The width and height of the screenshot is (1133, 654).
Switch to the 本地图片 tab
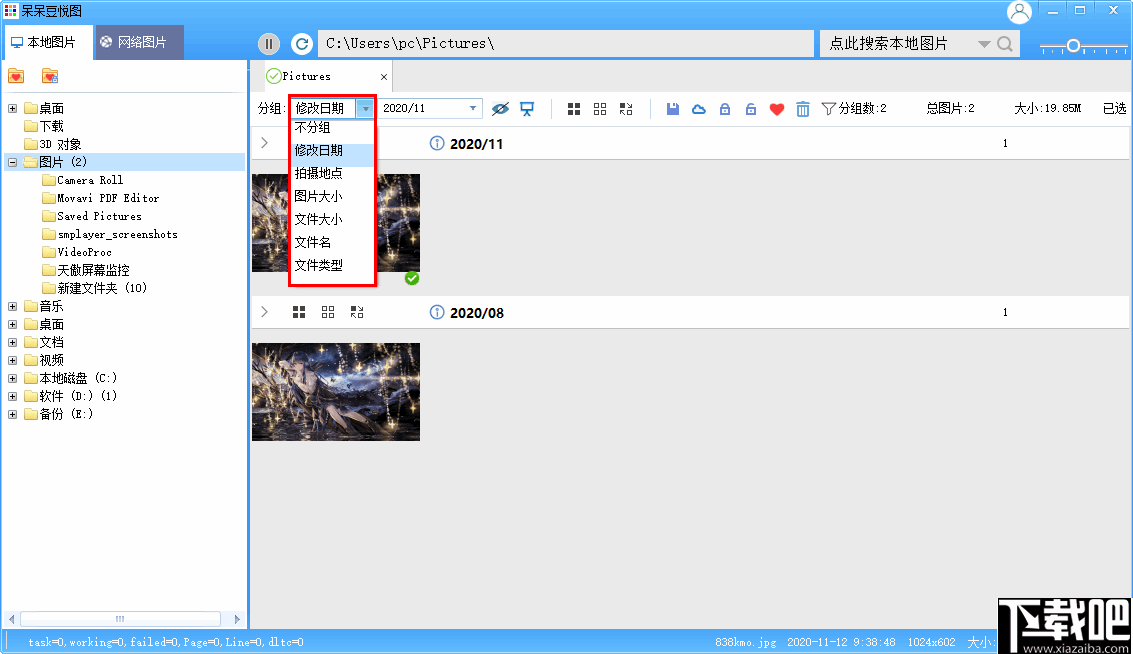tap(48, 43)
